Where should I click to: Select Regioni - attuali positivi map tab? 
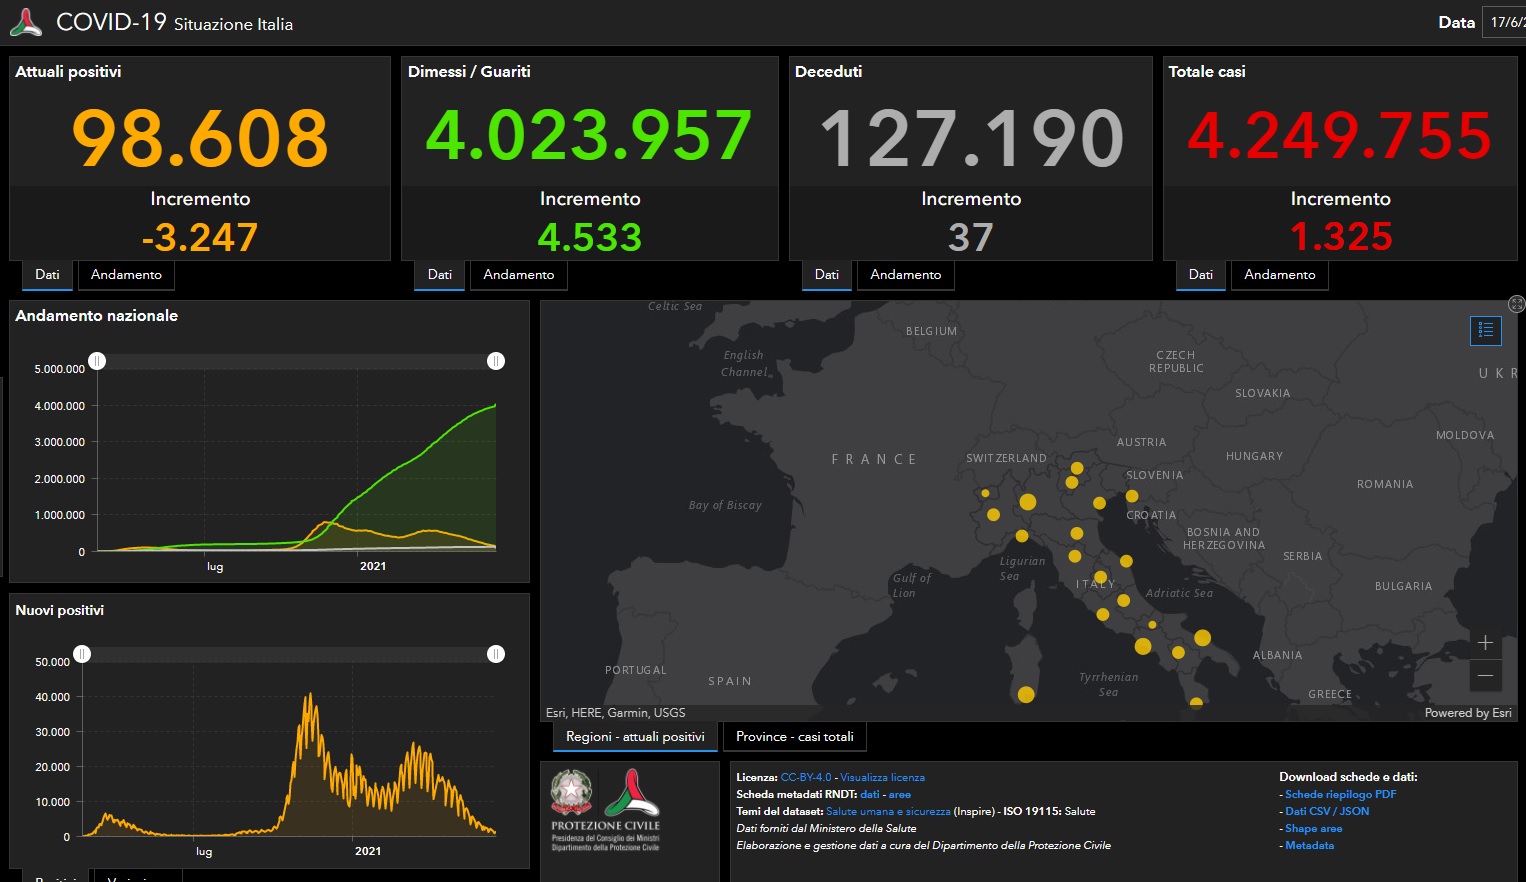click(x=635, y=737)
